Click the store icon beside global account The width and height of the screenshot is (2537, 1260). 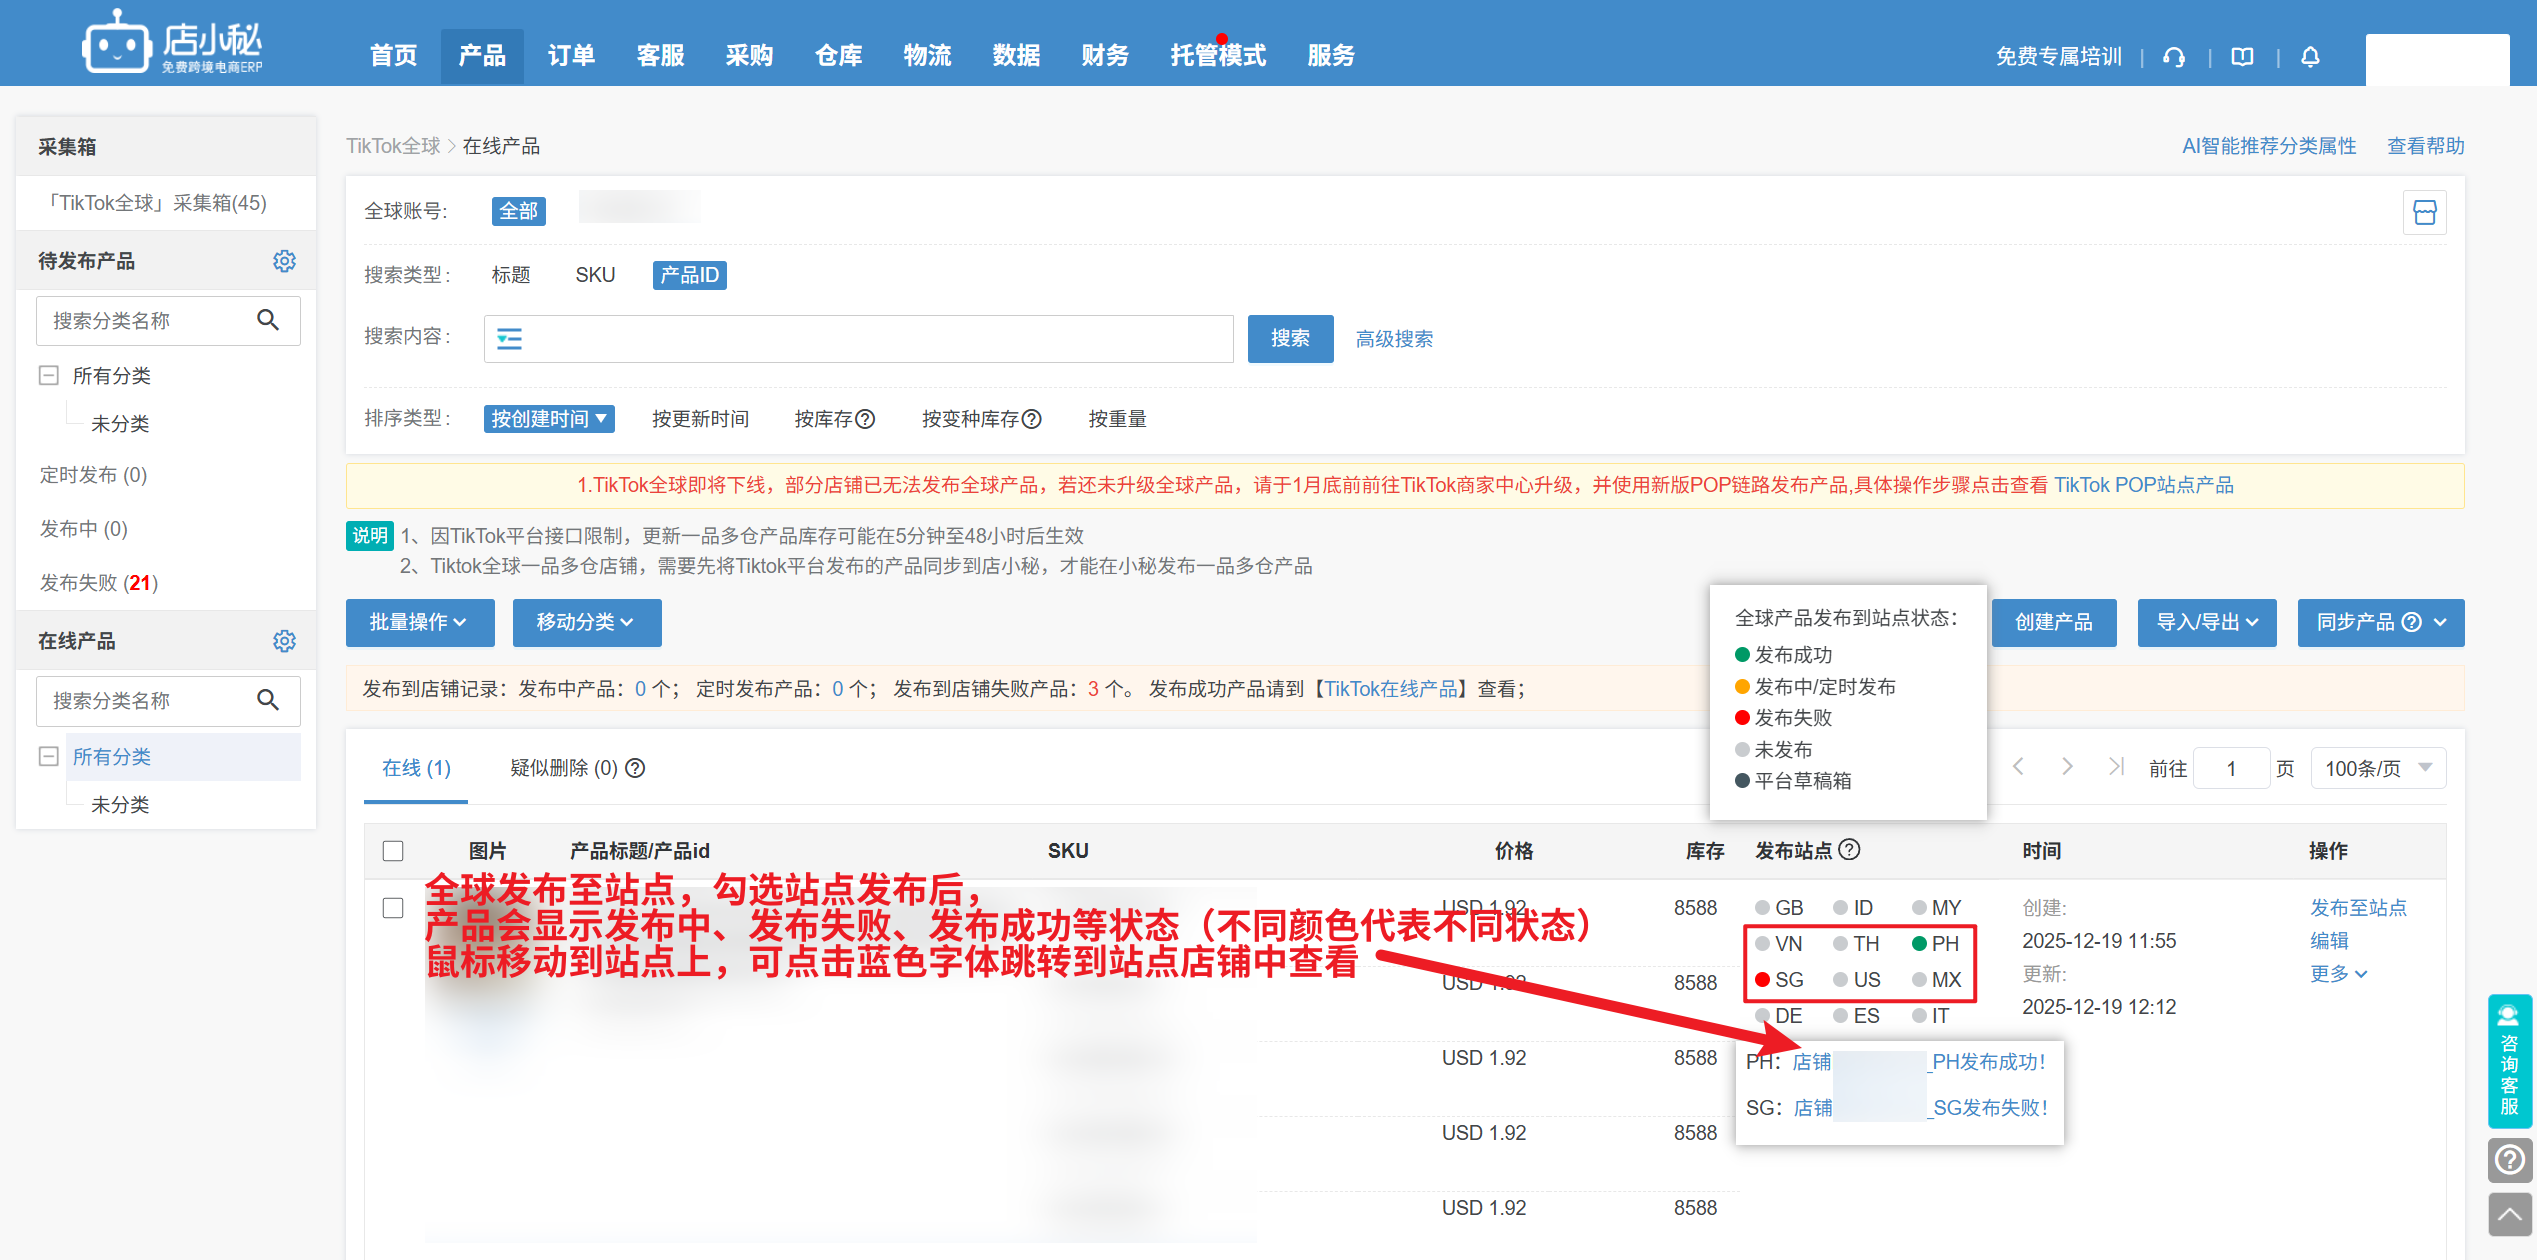(2424, 212)
